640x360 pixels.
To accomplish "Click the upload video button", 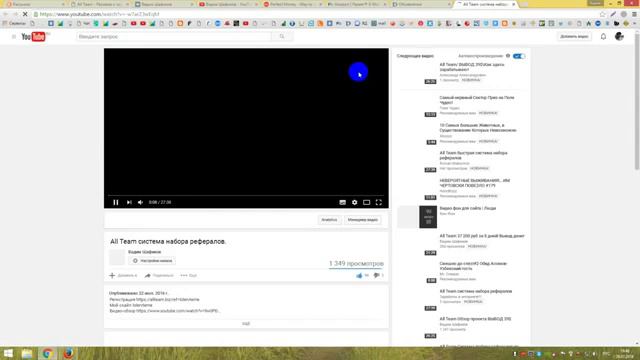I will tap(574, 37).
